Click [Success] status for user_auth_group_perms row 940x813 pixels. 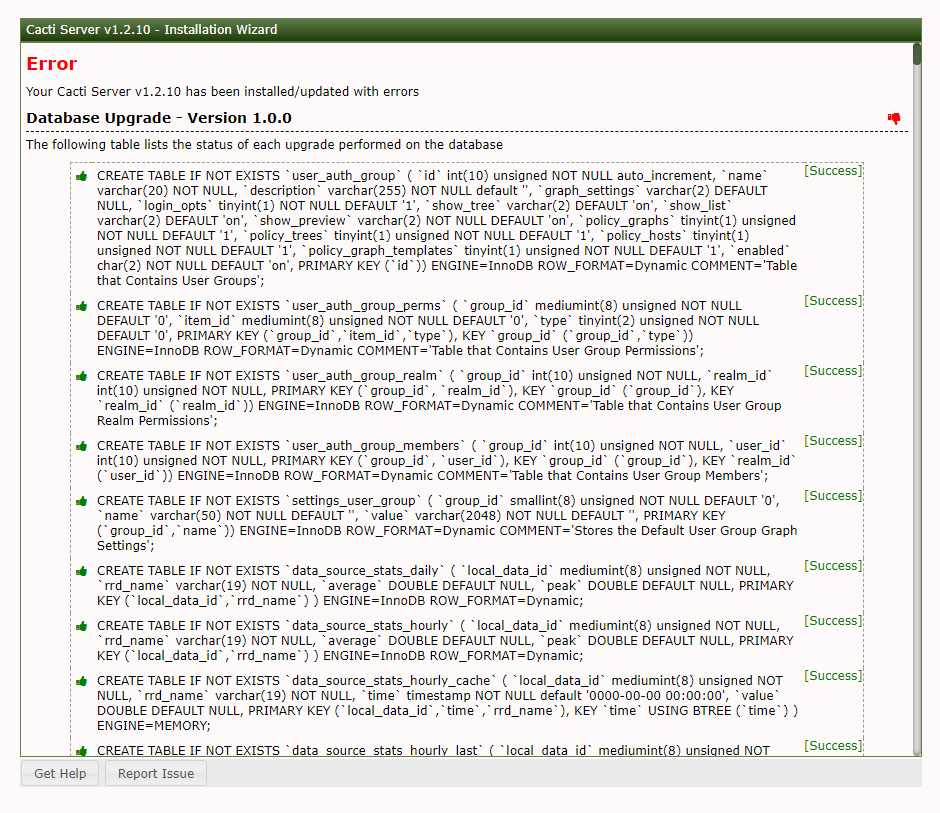click(x=833, y=301)
